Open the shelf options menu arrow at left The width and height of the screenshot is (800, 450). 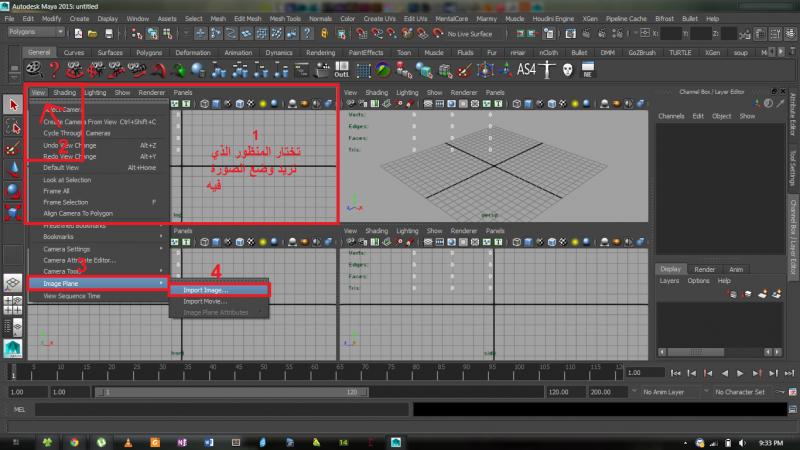[x=14, y=75]
